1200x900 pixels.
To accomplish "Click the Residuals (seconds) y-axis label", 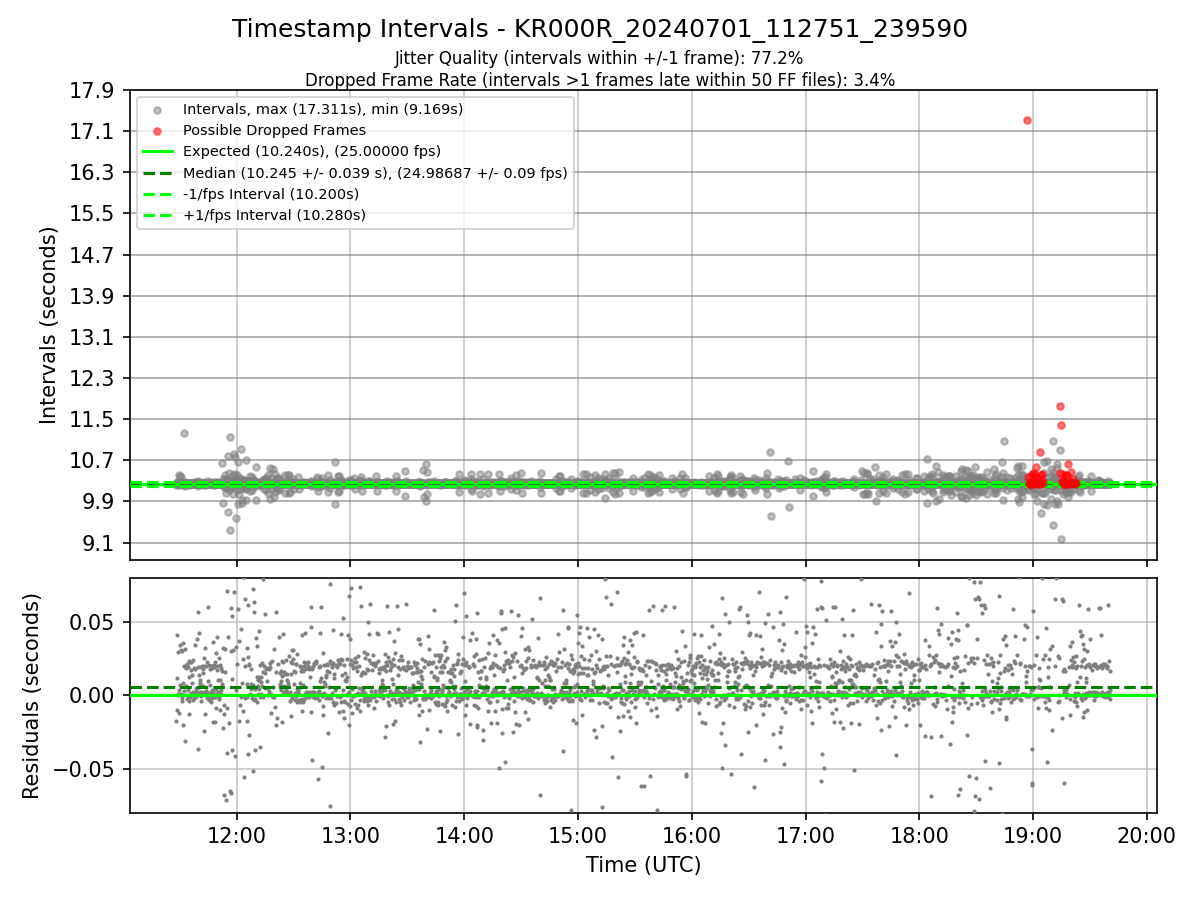I will (x=31, y=696).
